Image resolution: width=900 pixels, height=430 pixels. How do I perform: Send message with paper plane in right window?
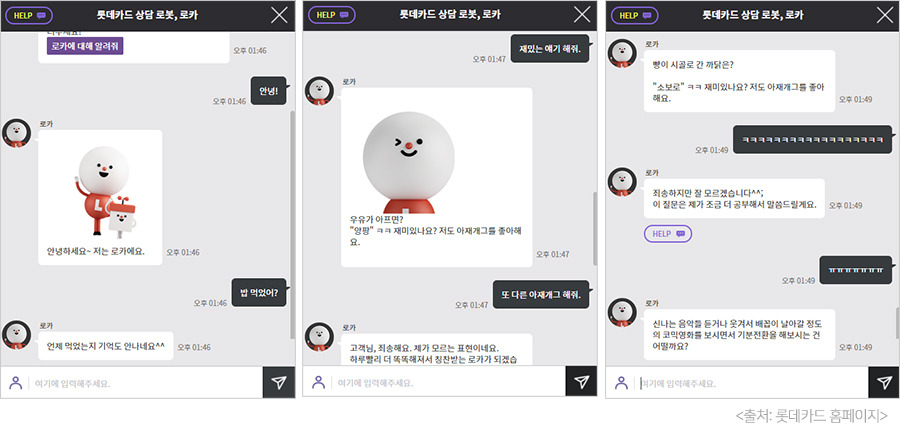[x=884, y=382]
